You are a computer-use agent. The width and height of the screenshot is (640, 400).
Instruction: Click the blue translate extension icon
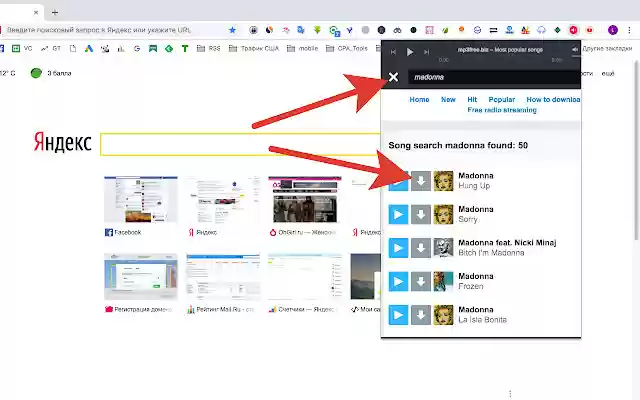(301, 30)
